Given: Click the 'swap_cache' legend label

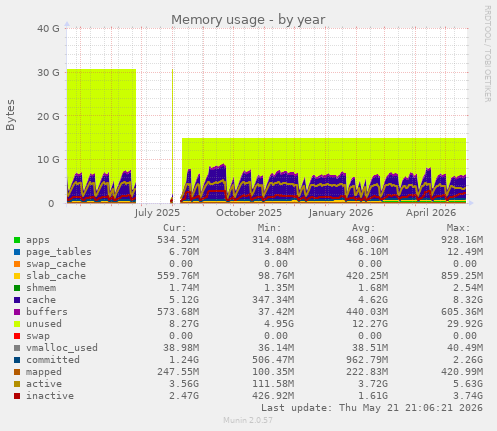Looking at the screenshot, I should click(x=56, y=264).
